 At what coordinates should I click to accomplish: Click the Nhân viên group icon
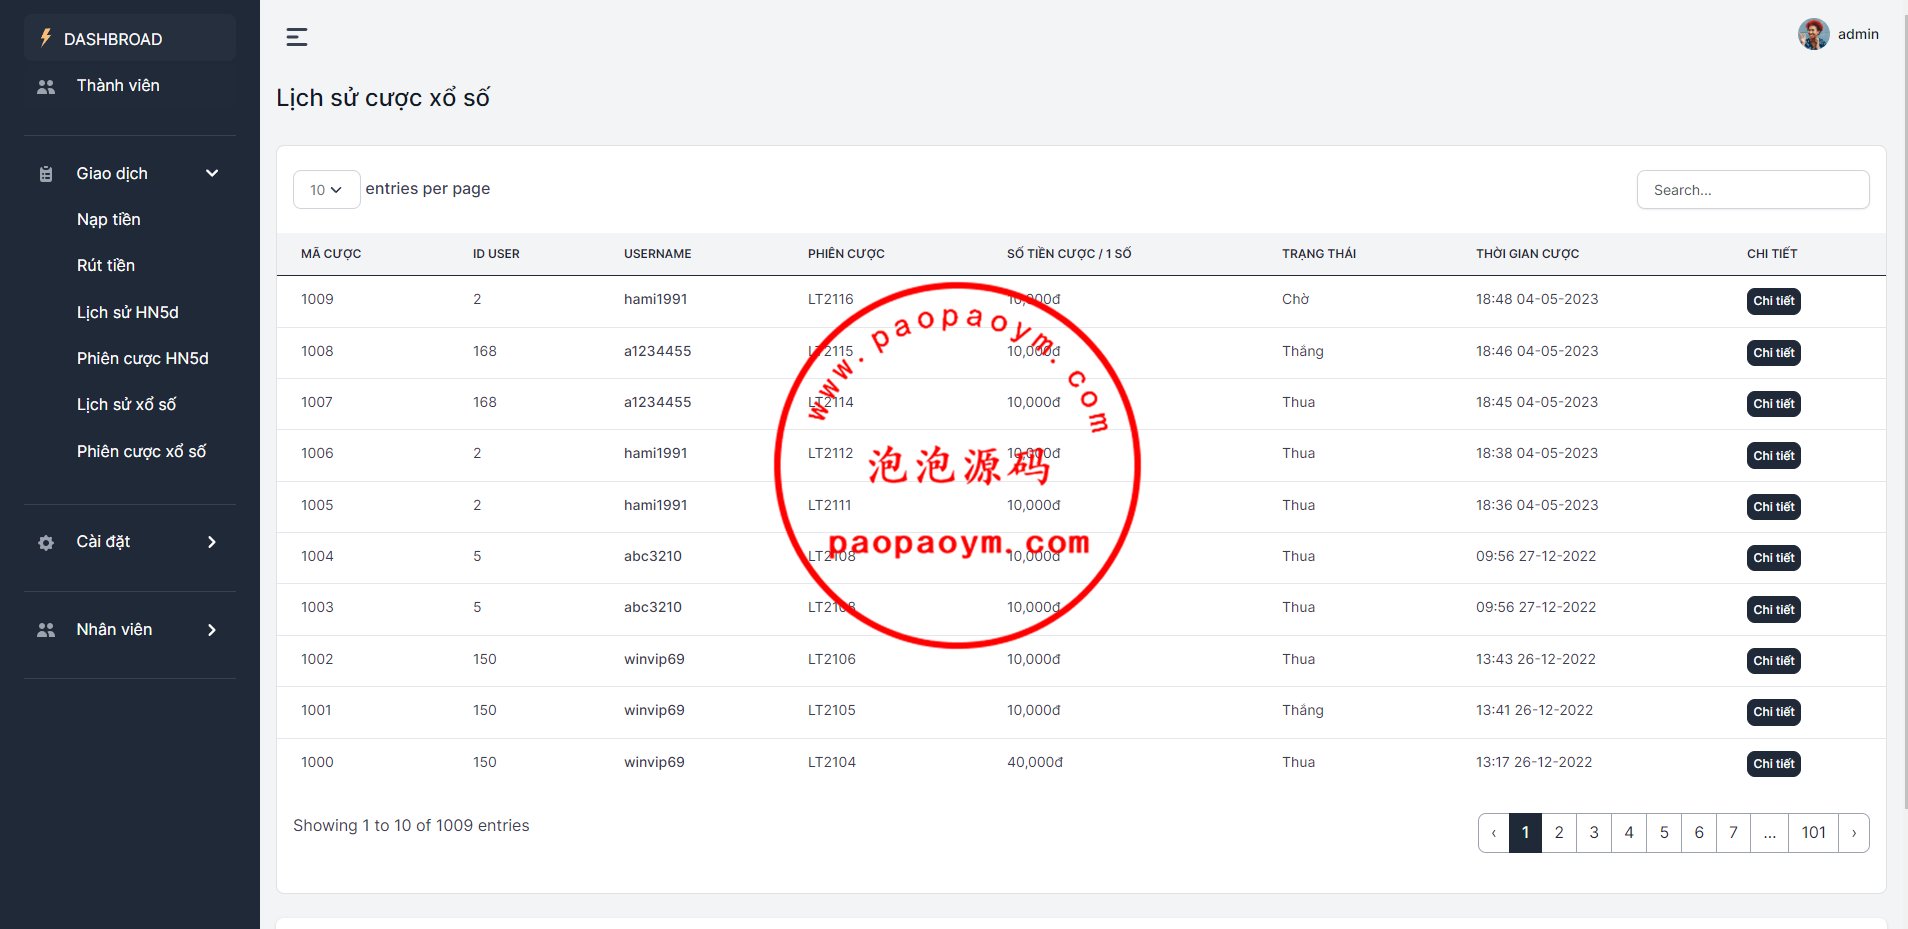pos(46,630)
